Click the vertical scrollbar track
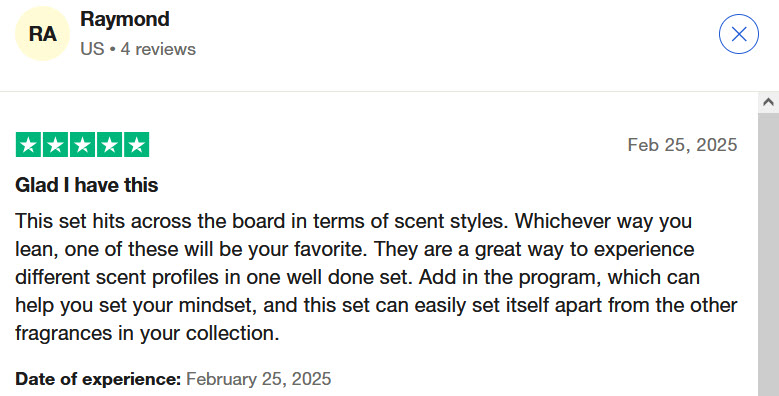Image resolution: width=779 pixels, height=396 pixels. (x=768, y=254)
